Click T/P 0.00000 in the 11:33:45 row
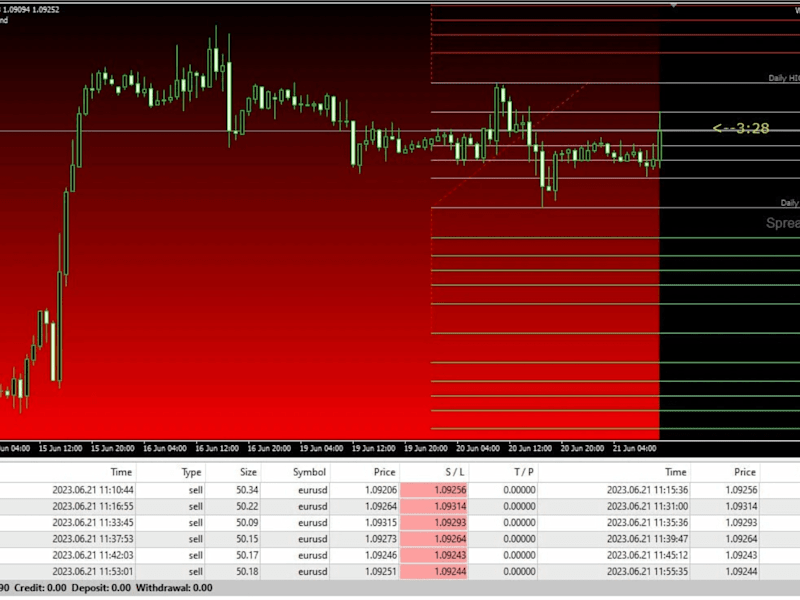 click(519, 523)
